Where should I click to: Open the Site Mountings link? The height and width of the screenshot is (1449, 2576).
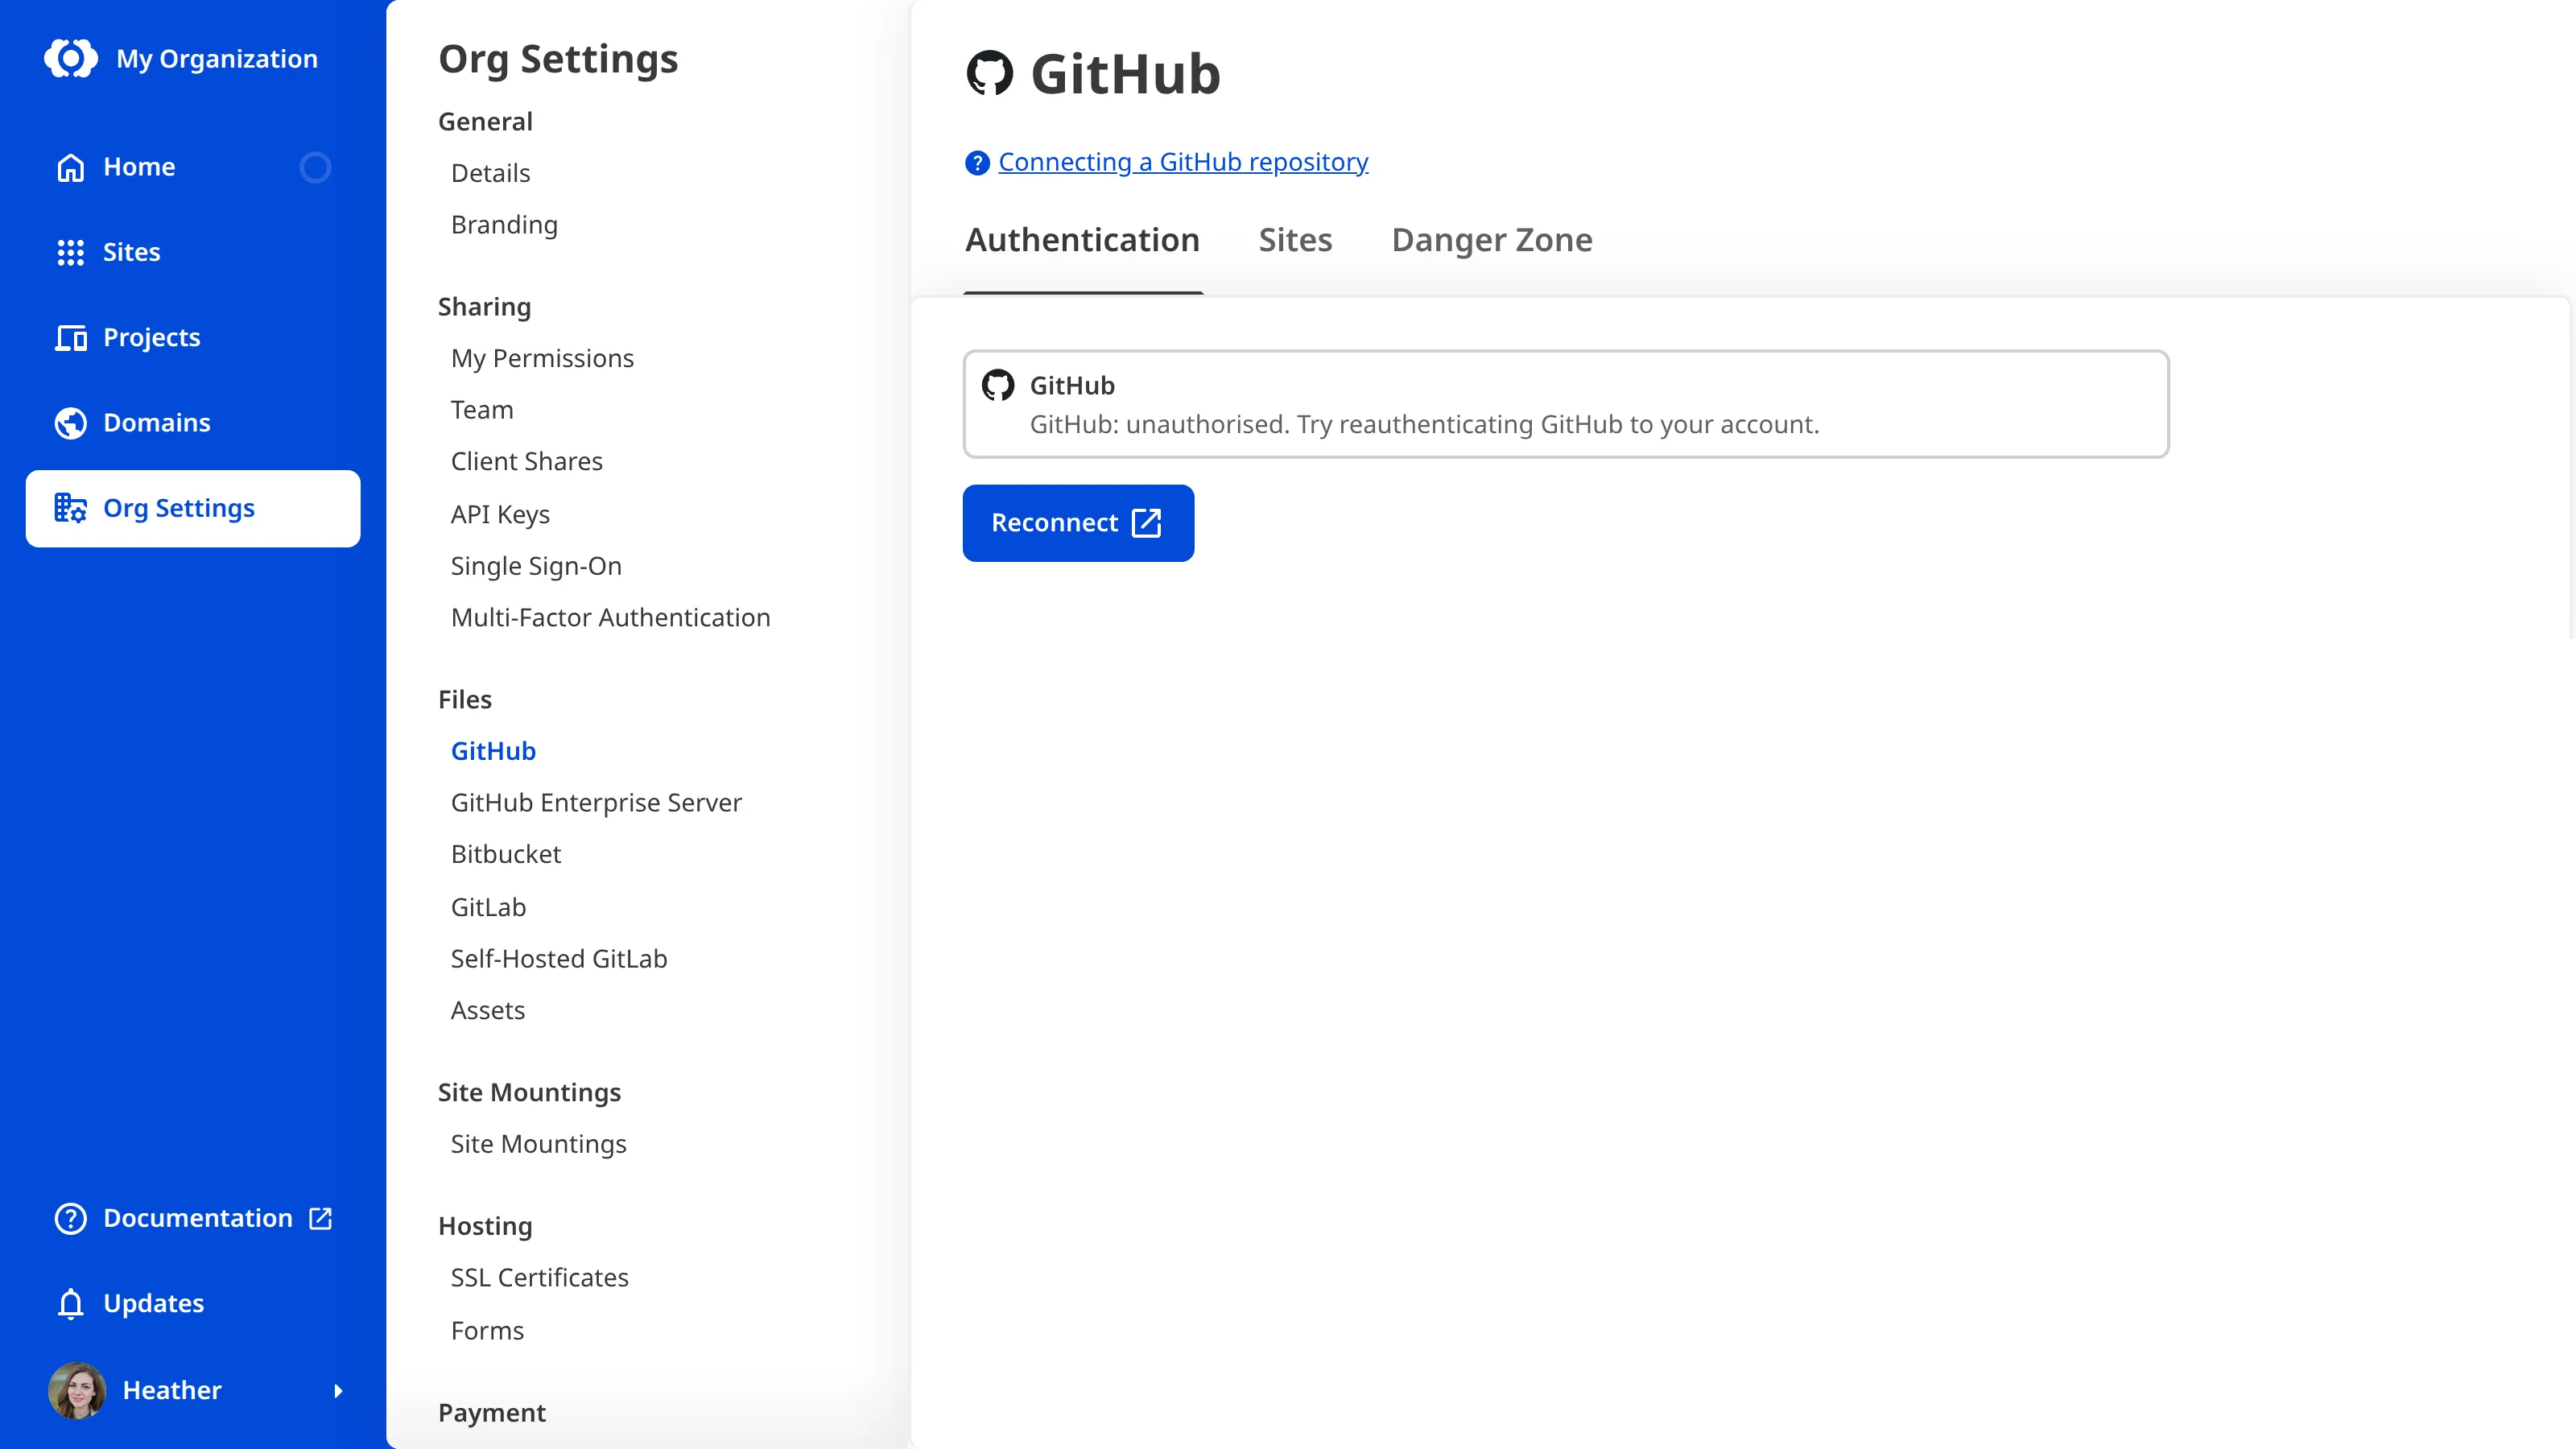coord(539,1144)
